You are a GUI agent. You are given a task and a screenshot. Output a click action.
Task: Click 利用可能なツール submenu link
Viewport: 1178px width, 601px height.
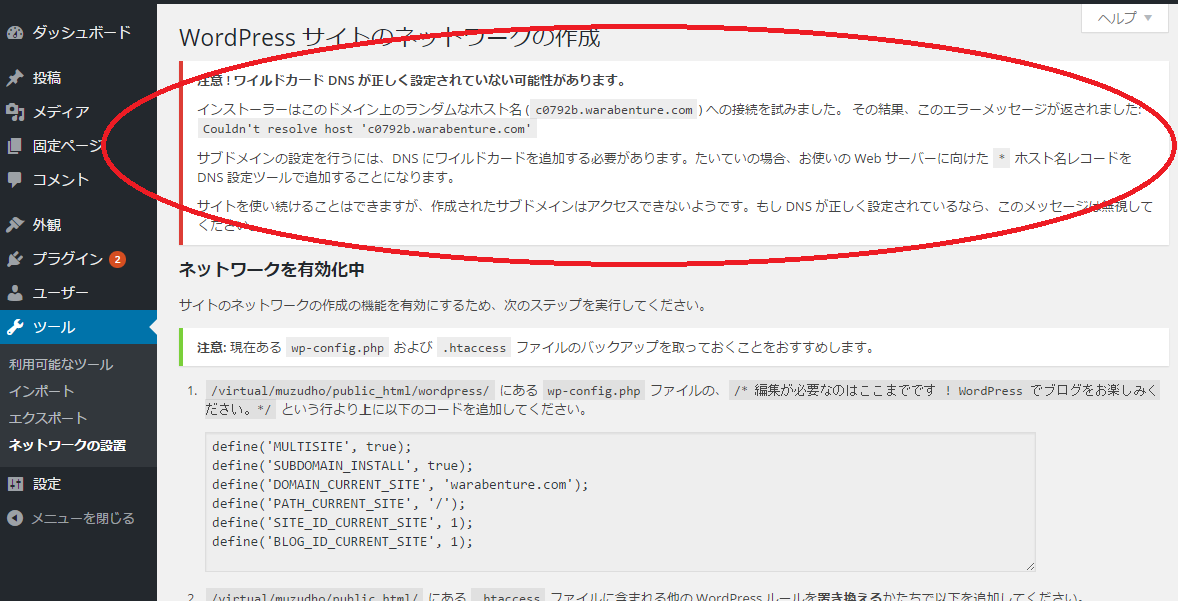(61, 364)
